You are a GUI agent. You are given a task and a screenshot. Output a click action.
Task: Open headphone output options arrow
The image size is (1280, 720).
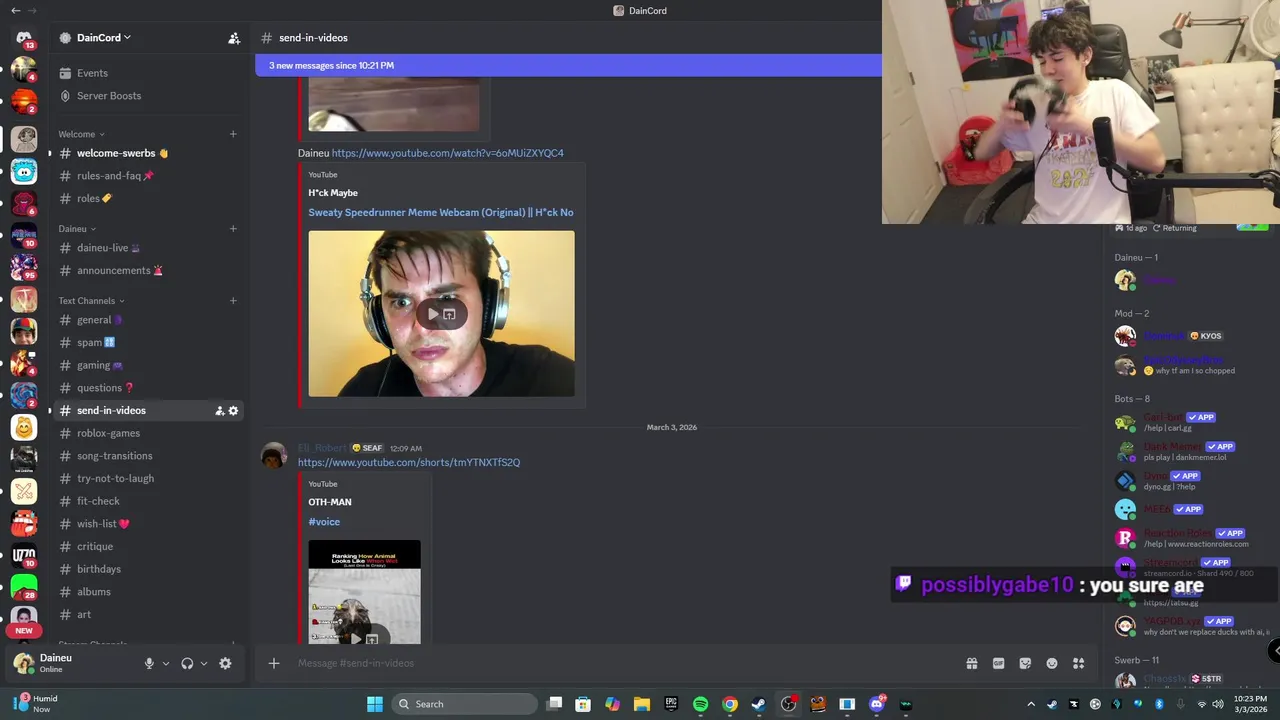pos(203,663)
